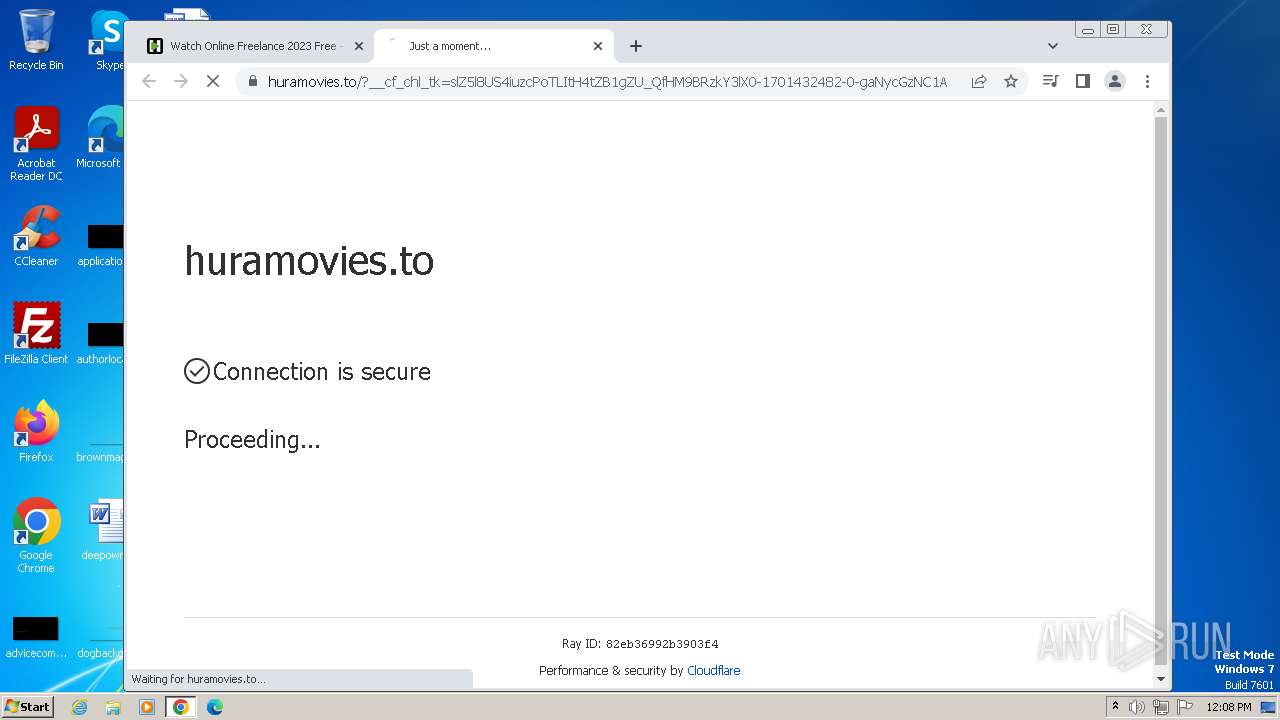The width and height of the screenshot is (1280, 720).
Task: Stop loading the page in Chrome
Action: click(213, 81)
